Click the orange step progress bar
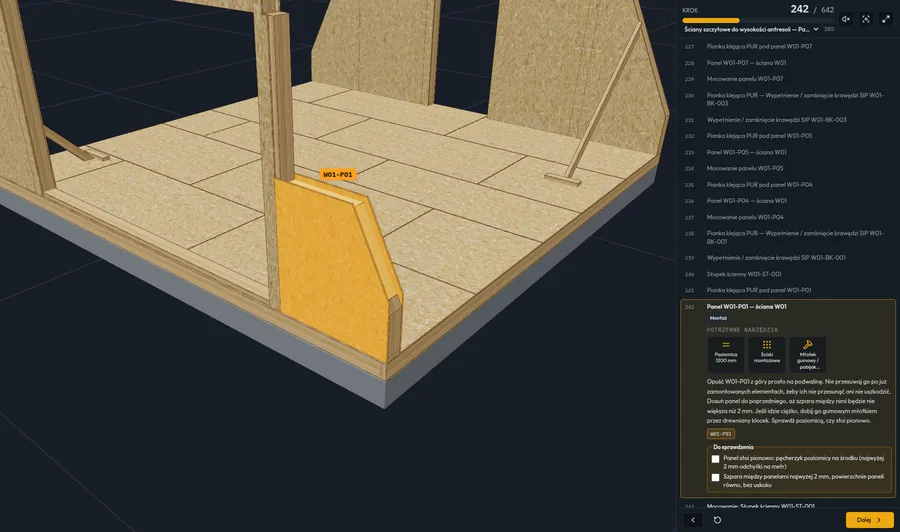The height and width of the screenshot is (532, 900). coord(758,21)
